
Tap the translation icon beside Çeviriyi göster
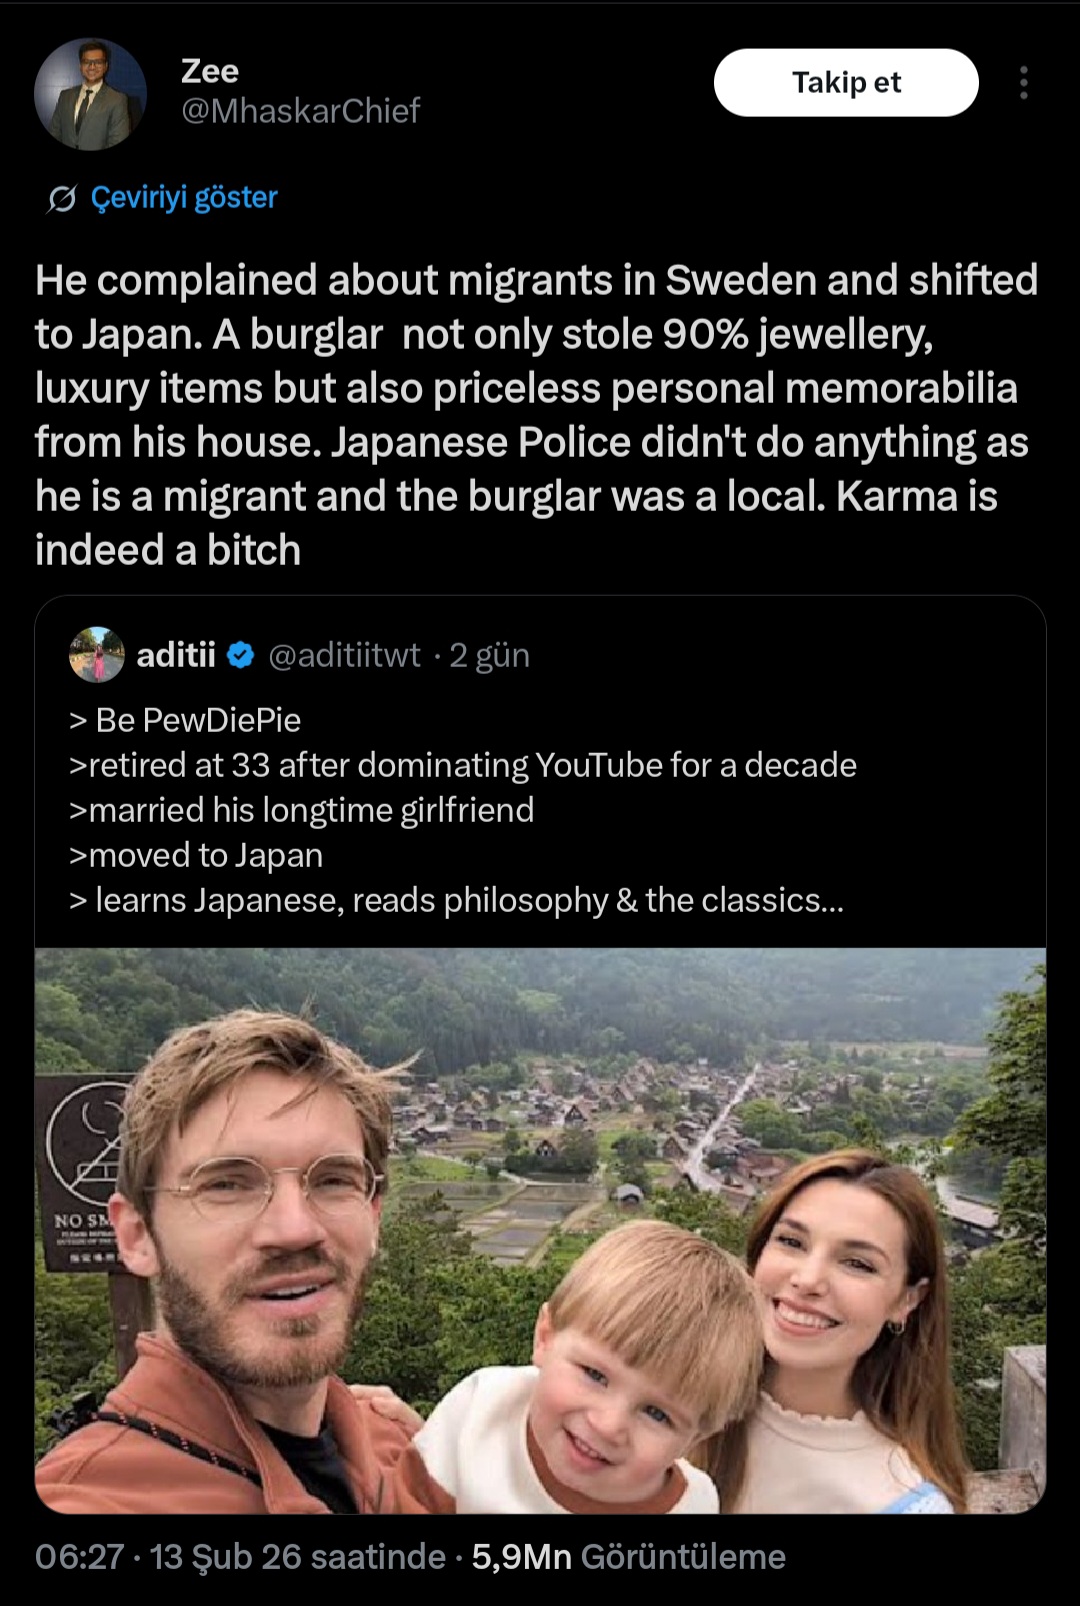point(61,199)
